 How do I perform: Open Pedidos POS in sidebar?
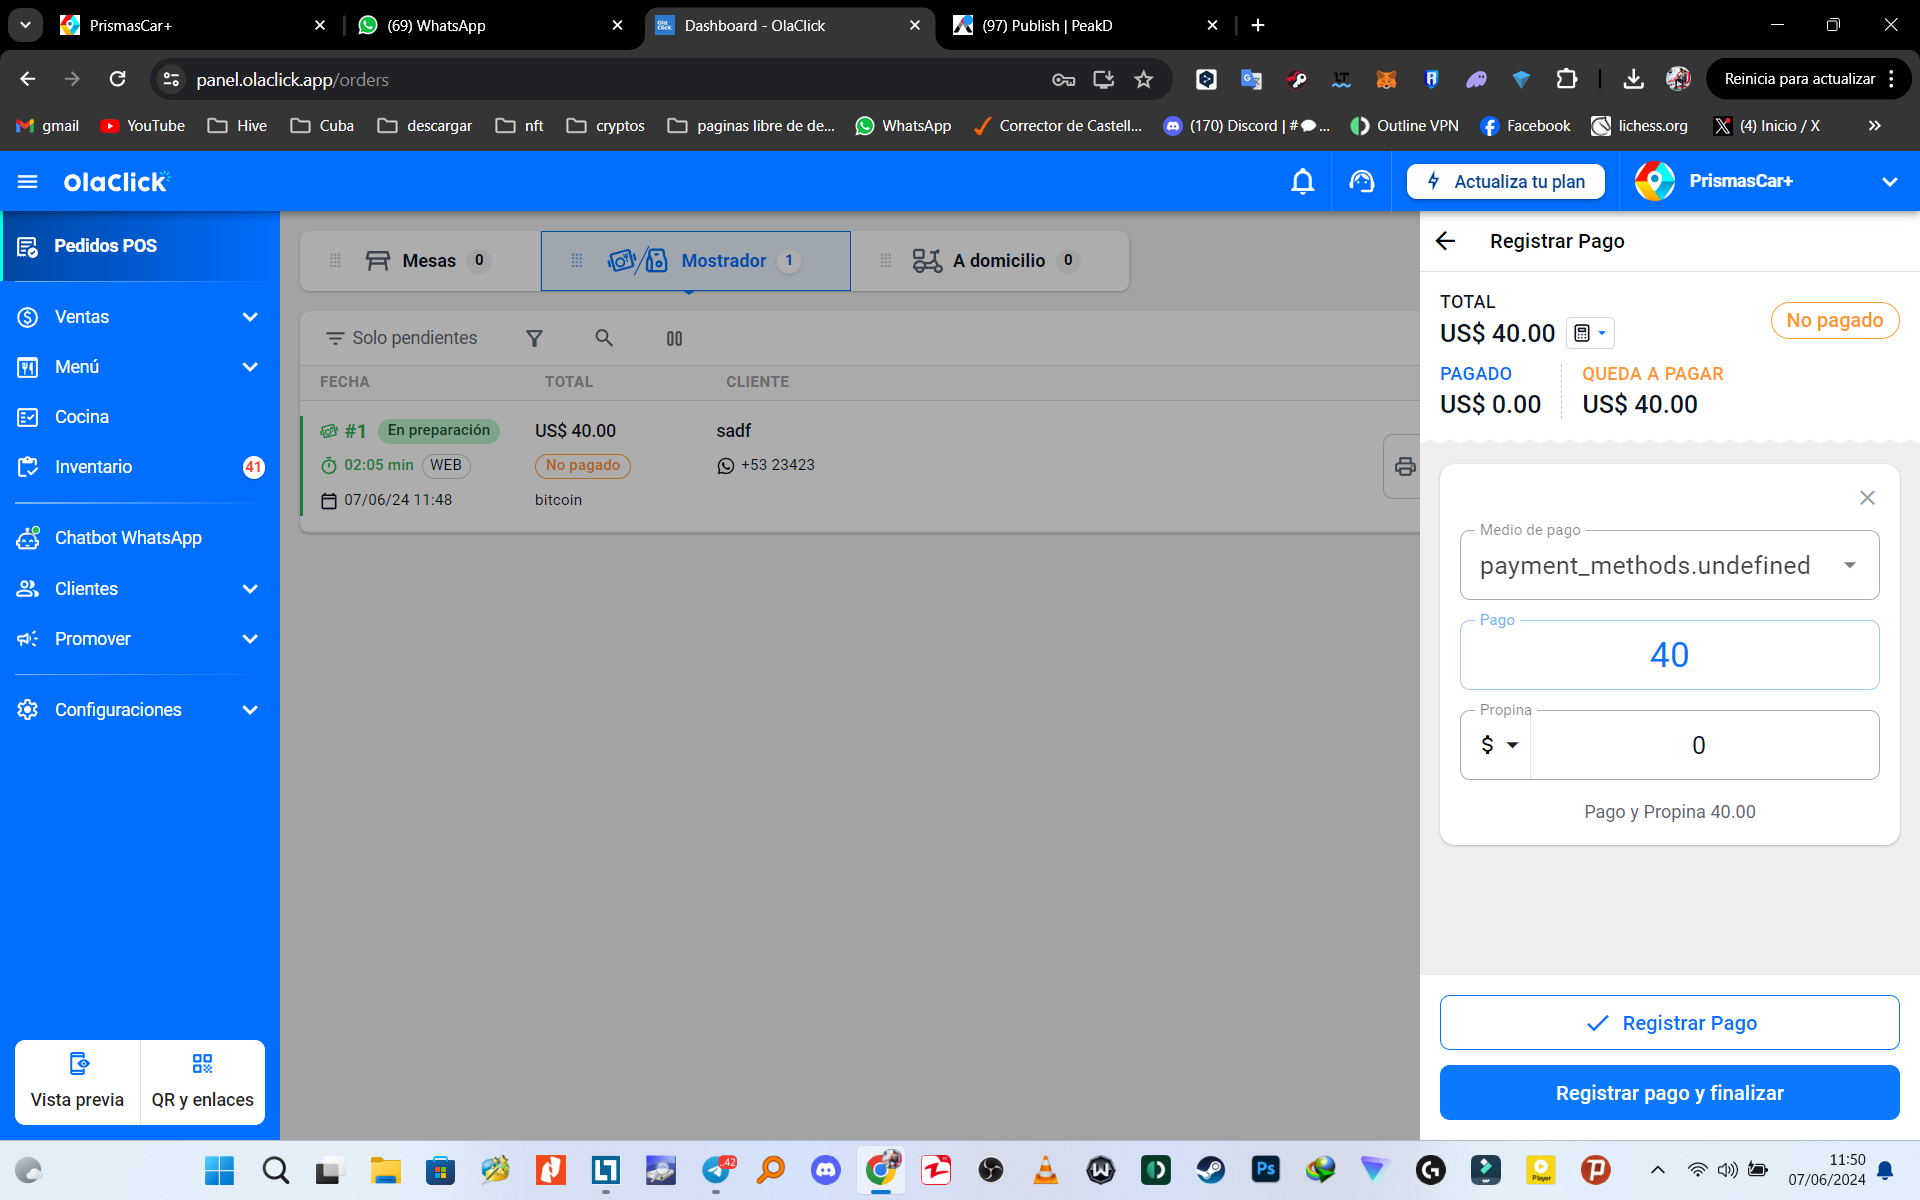pyautogui.click(x=140, y=246)
